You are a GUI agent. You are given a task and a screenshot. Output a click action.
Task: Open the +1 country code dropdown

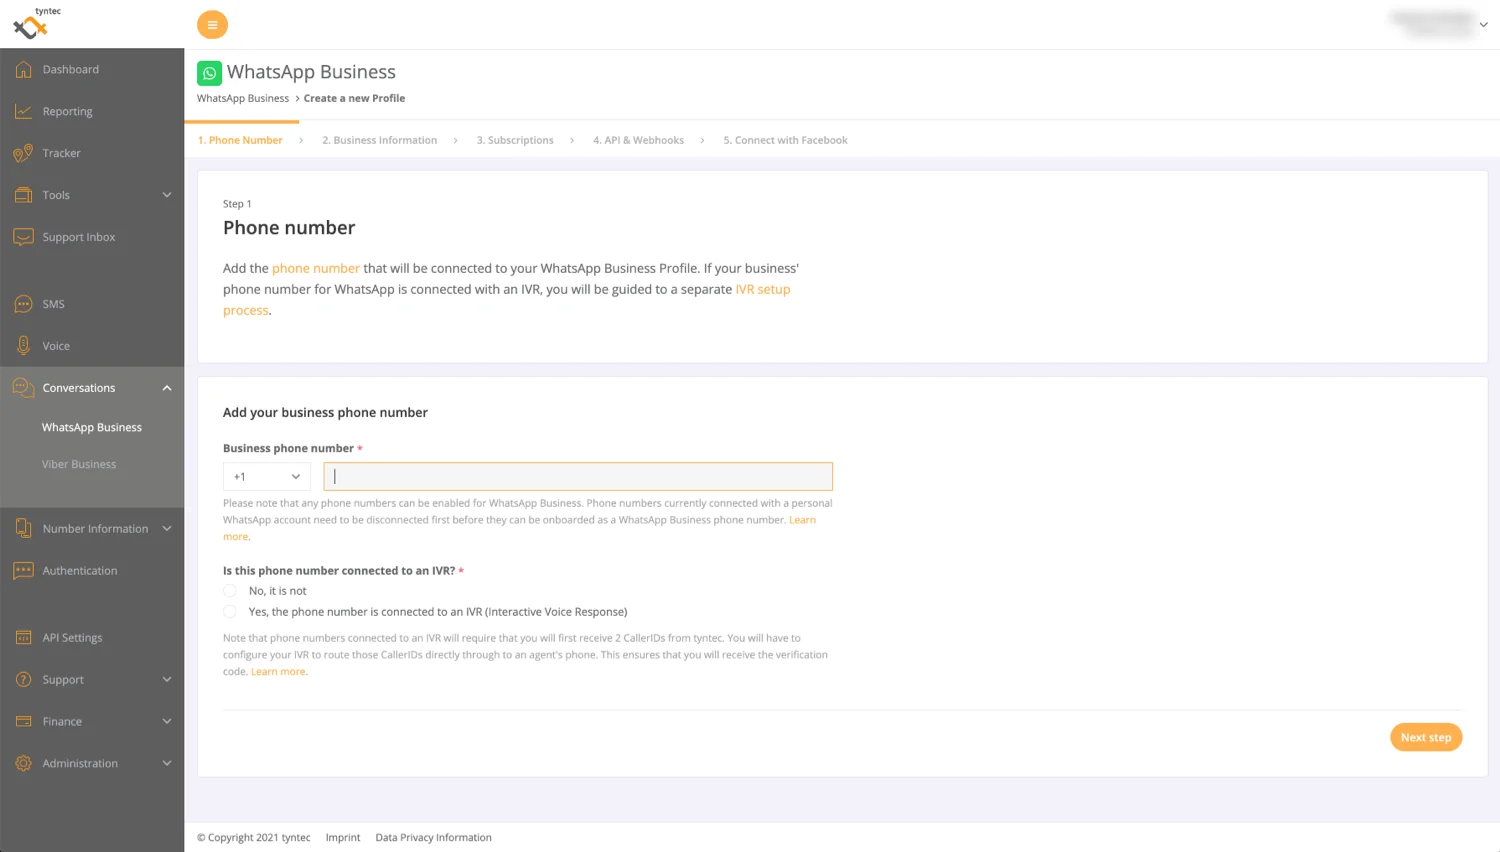[x=267, y=477]
